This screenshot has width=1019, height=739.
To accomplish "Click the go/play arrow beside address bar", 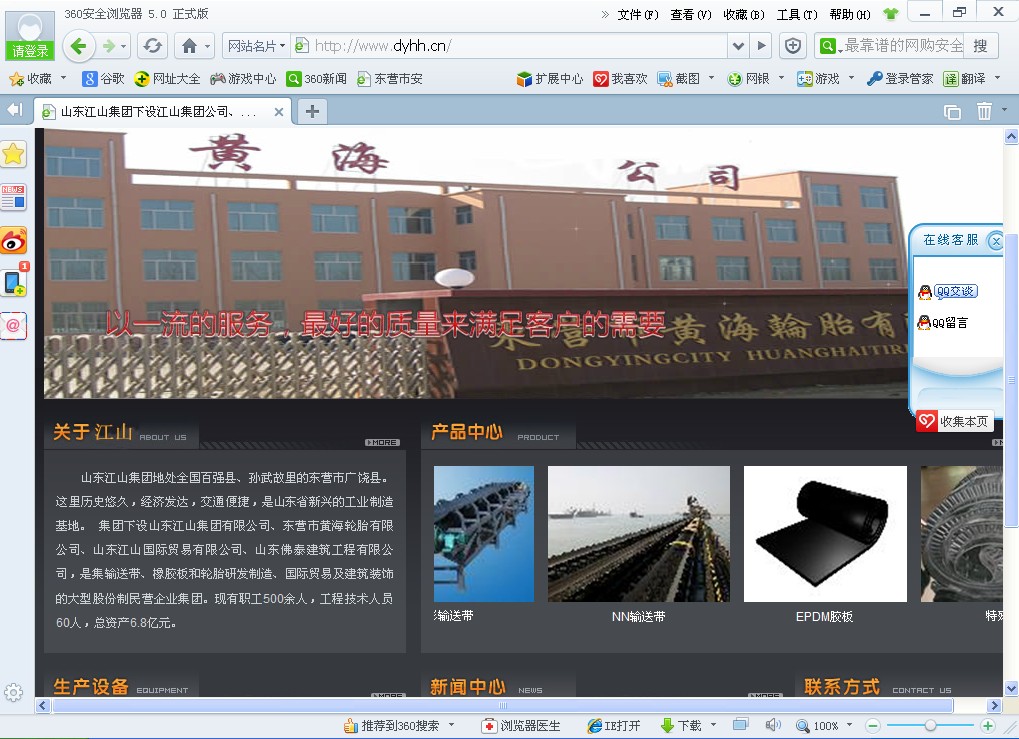I will point(761,45).
